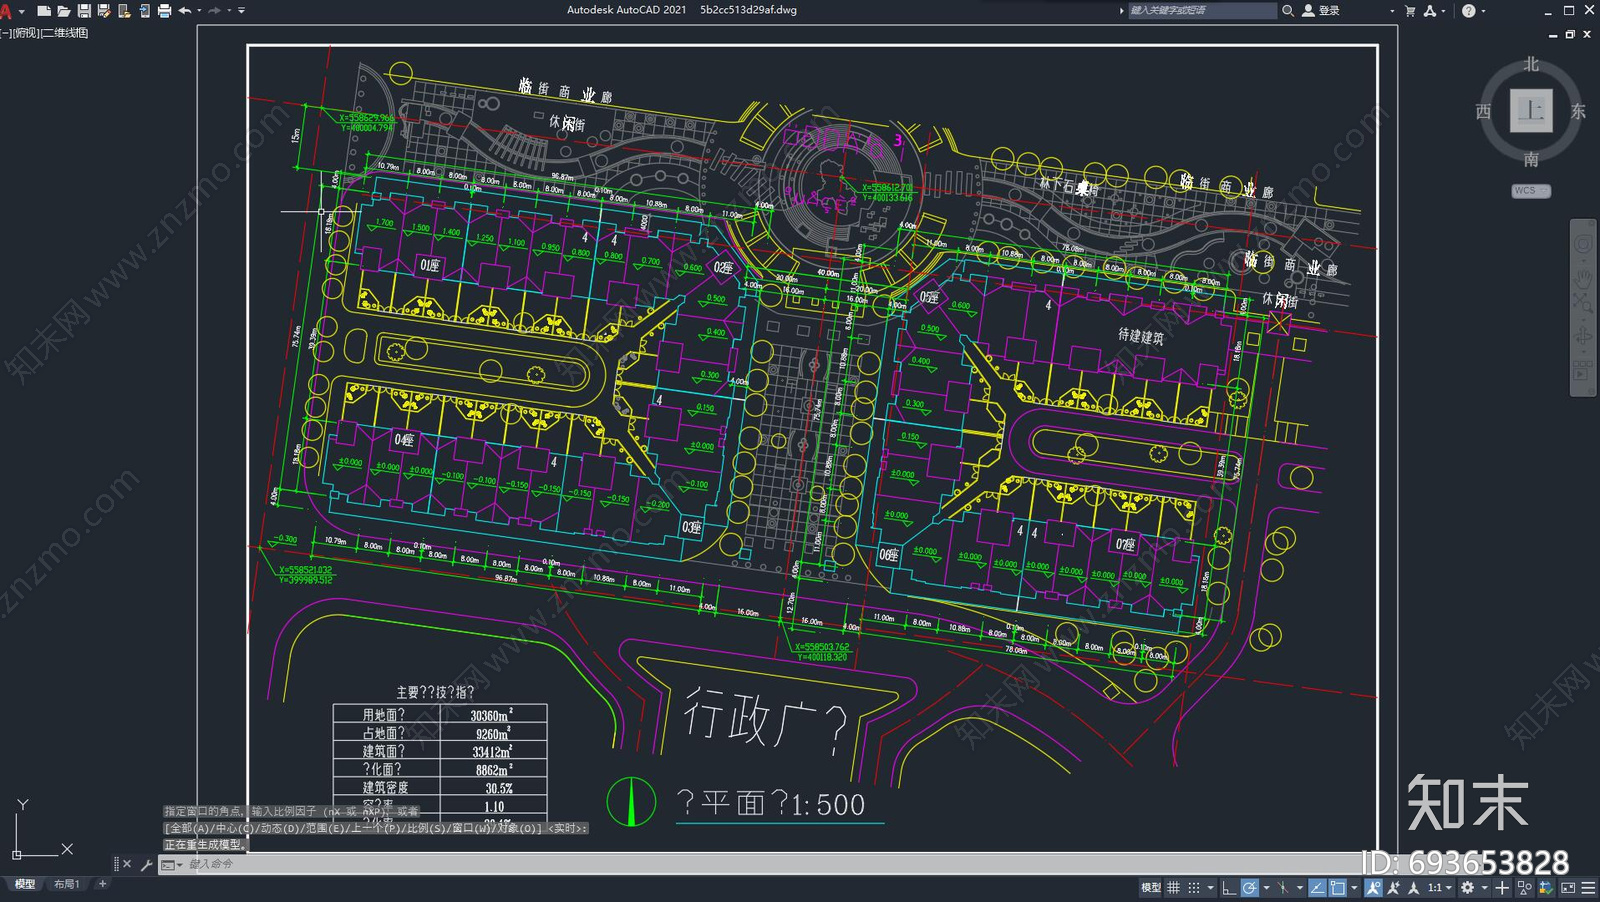The width and height of the screenshot is (1600, 902).
Task: Expand the annotation scale 1:1 dropdown
Action: pyautogui.click(x=1440, y=888)
